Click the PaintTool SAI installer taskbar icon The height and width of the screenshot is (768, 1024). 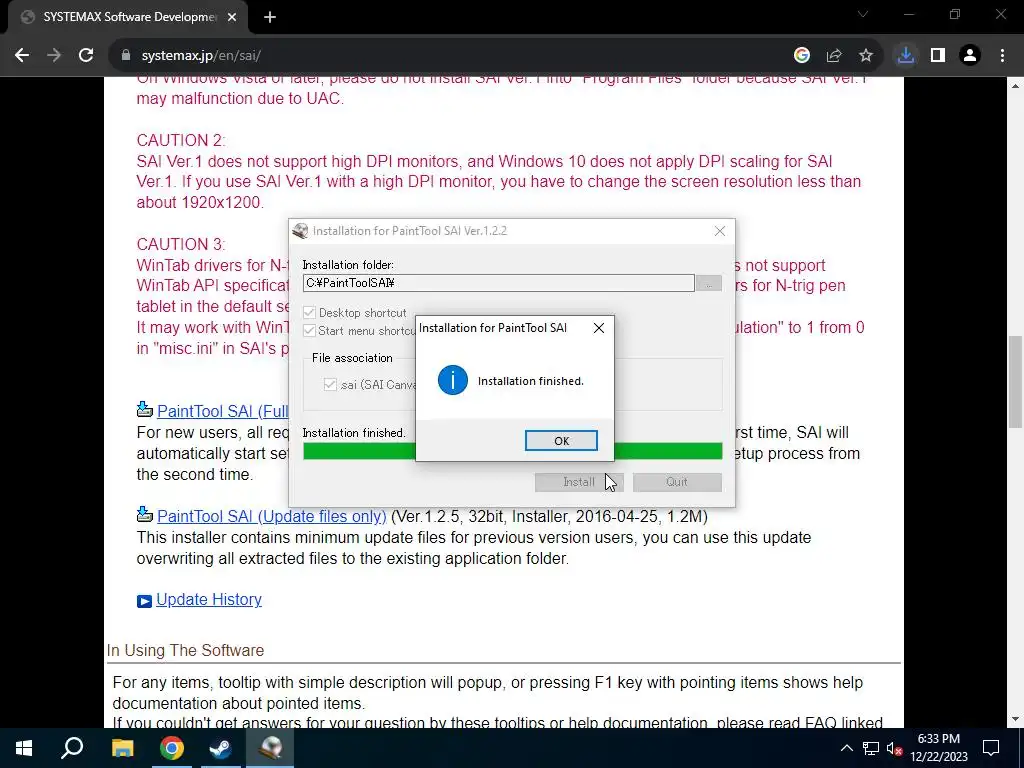270,748
